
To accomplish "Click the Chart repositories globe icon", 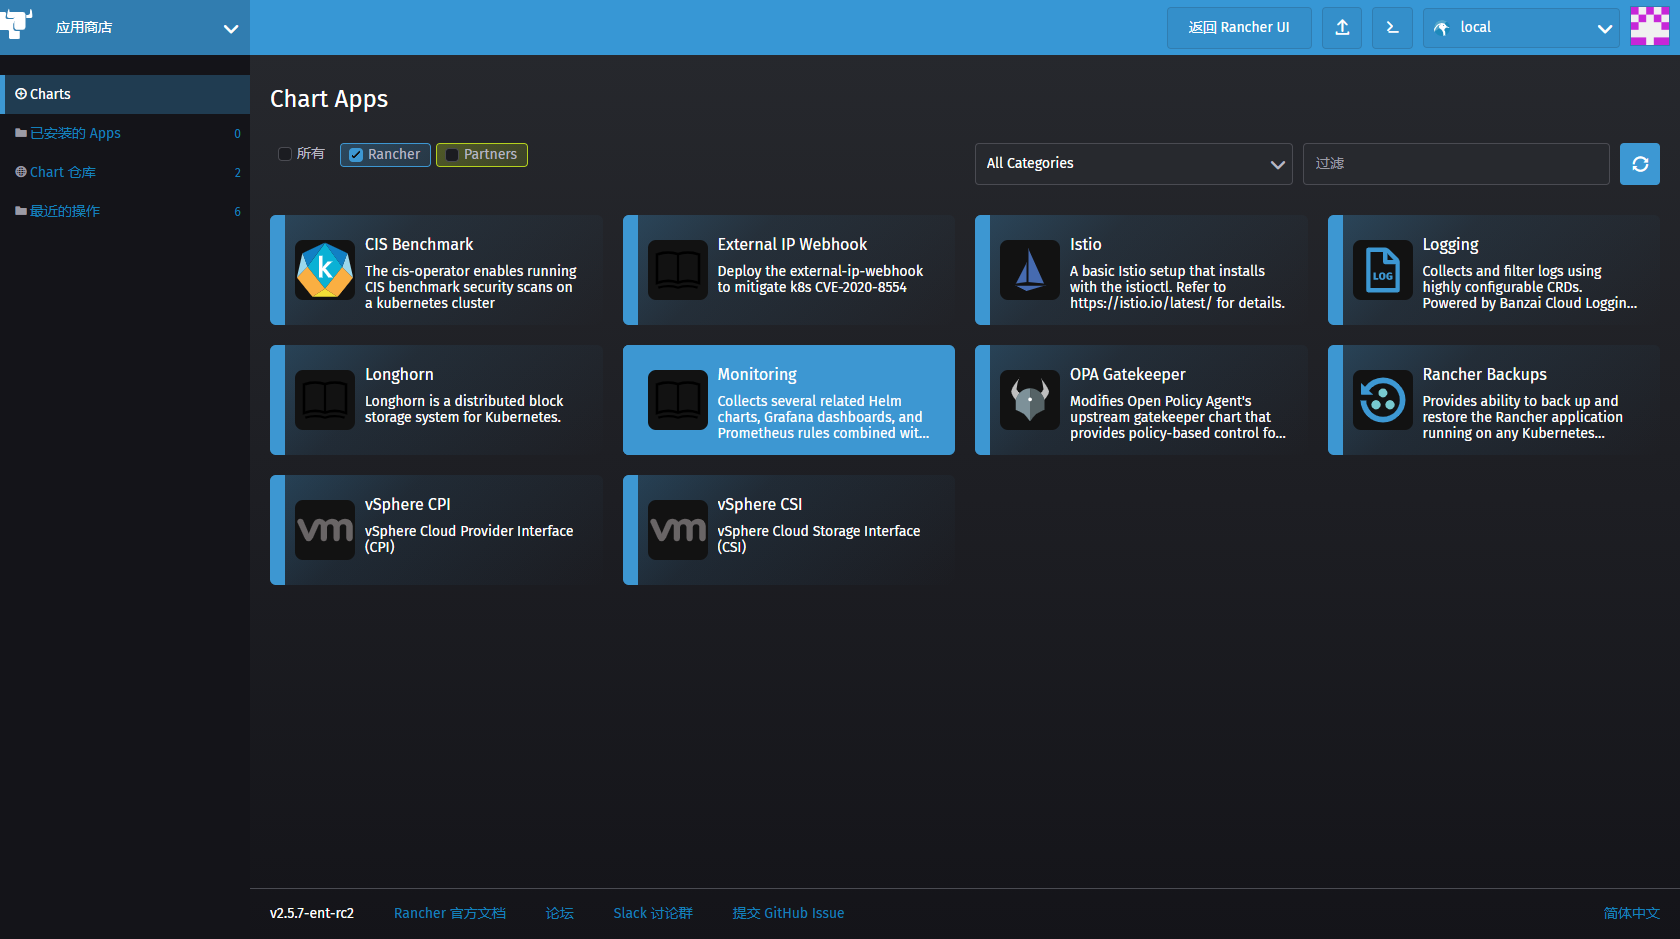I will 21,172.
